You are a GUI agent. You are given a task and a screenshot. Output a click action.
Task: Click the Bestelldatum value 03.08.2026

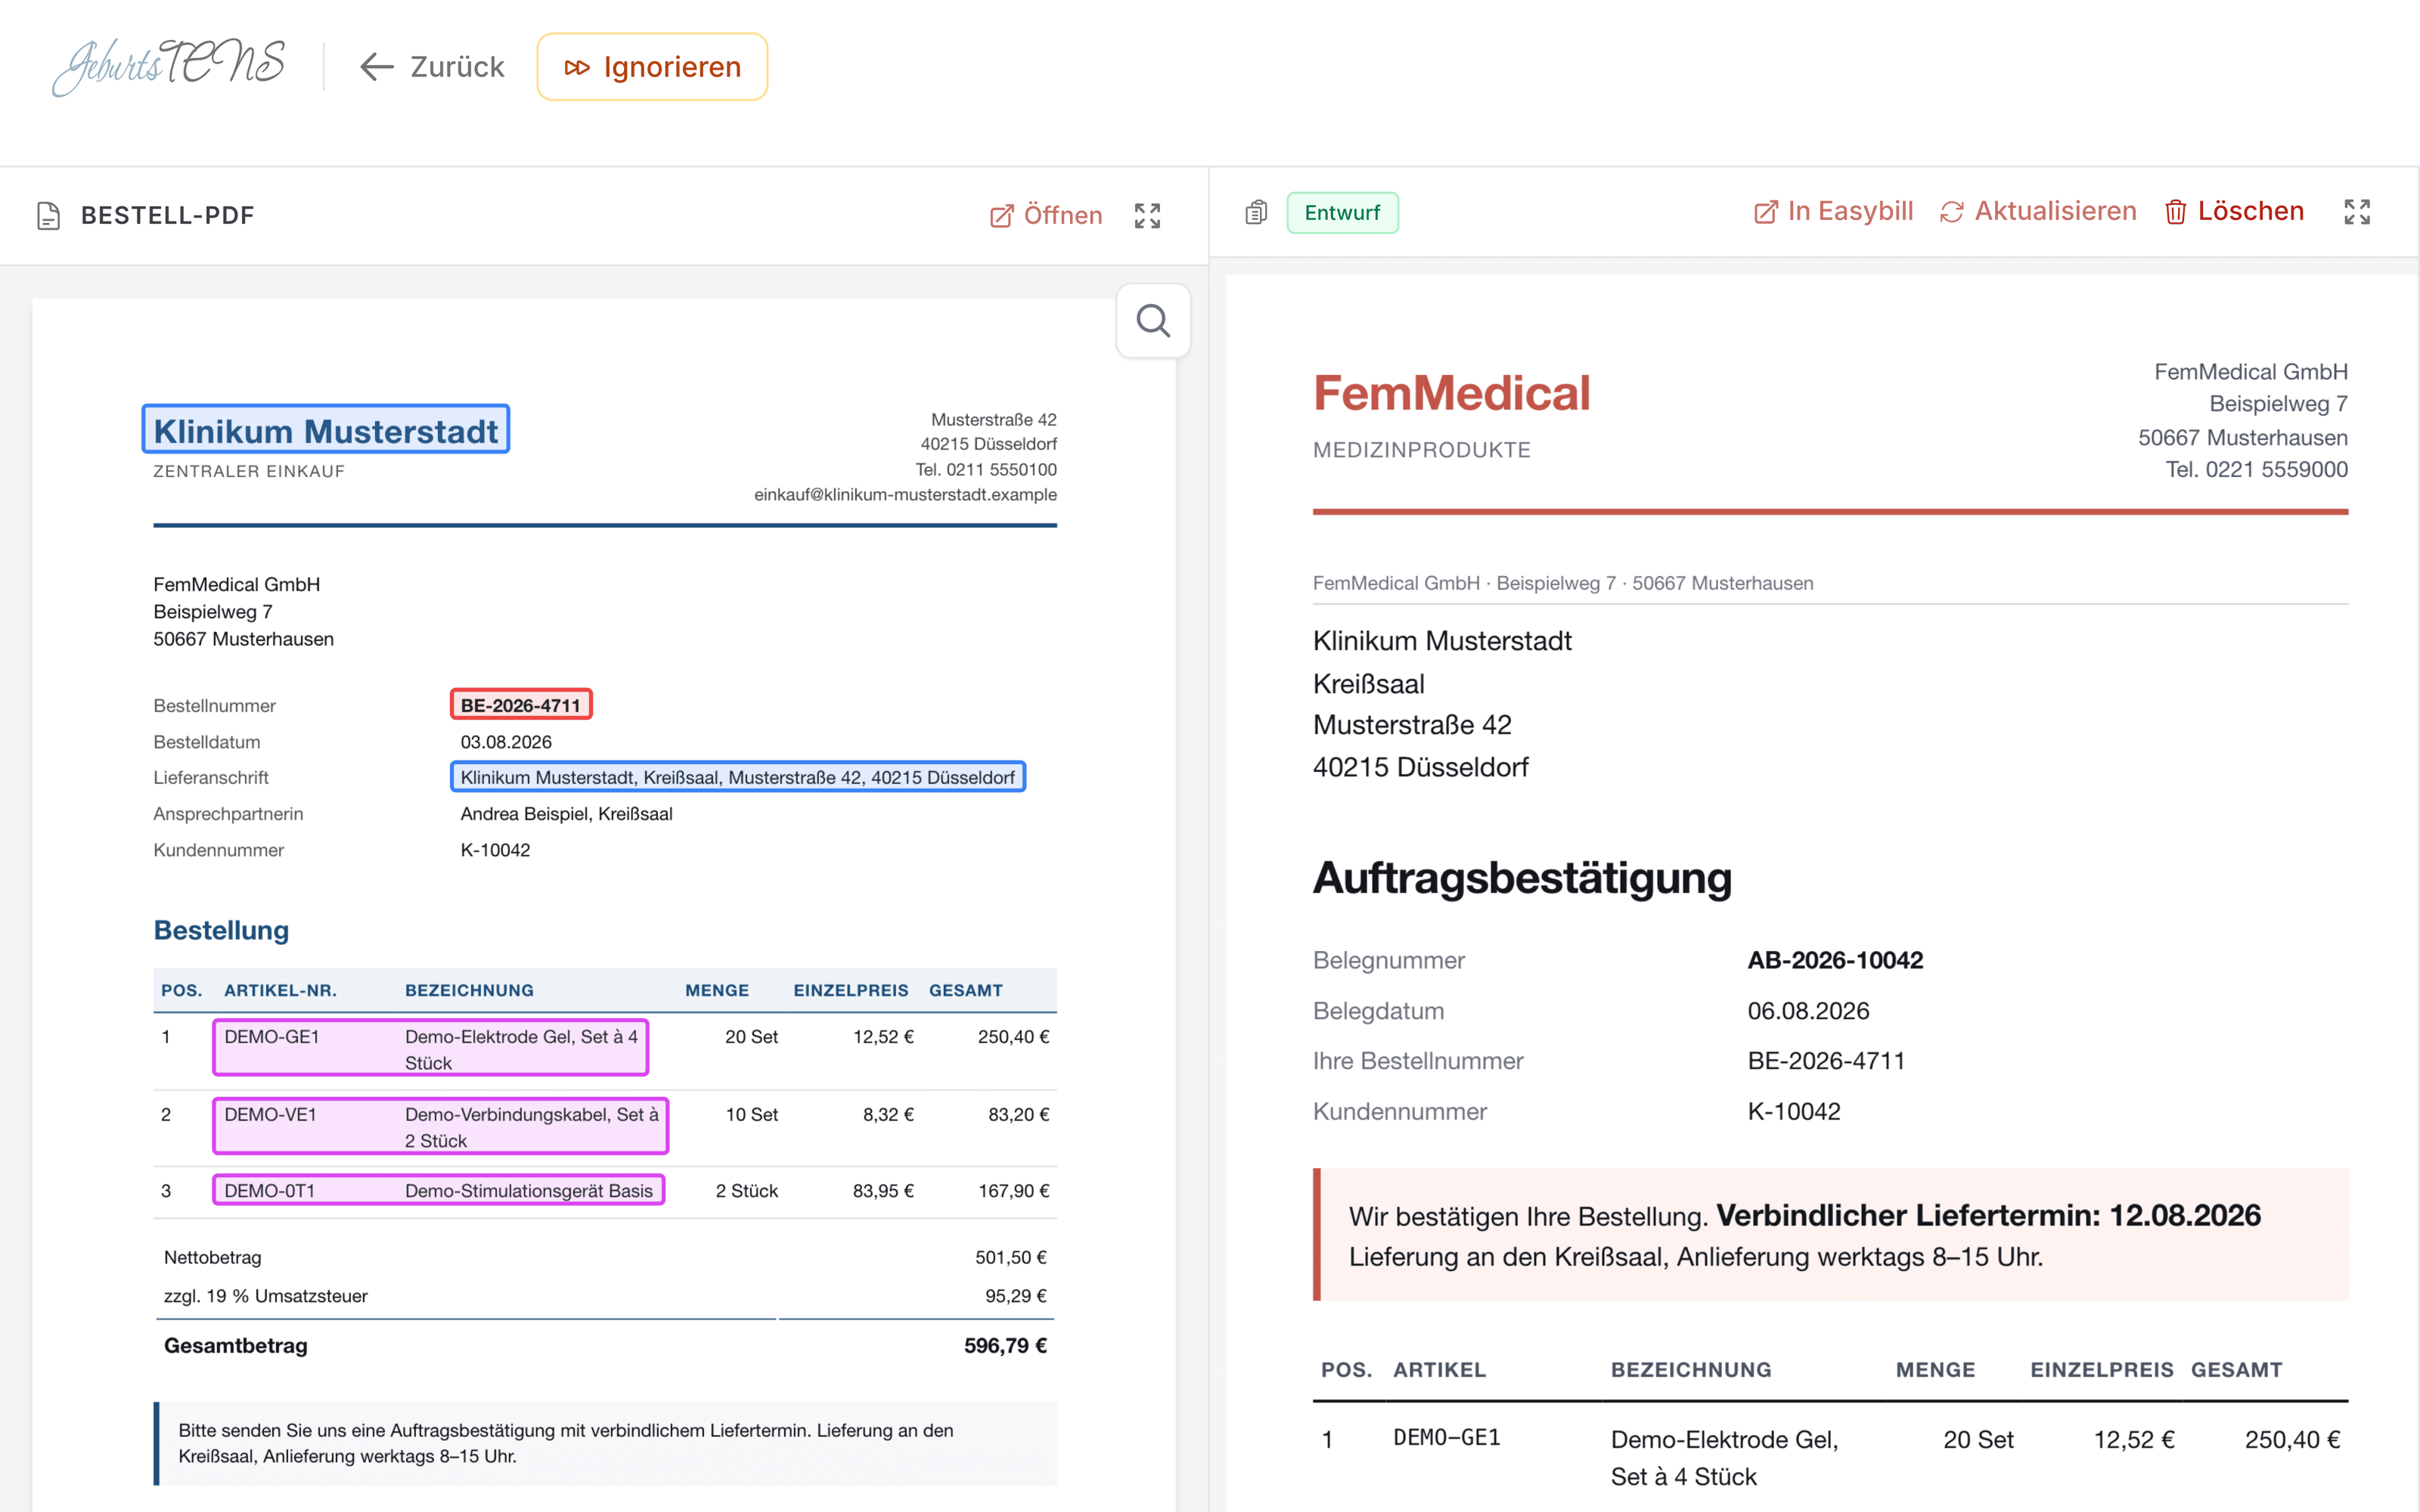click(x=506, y=742)
